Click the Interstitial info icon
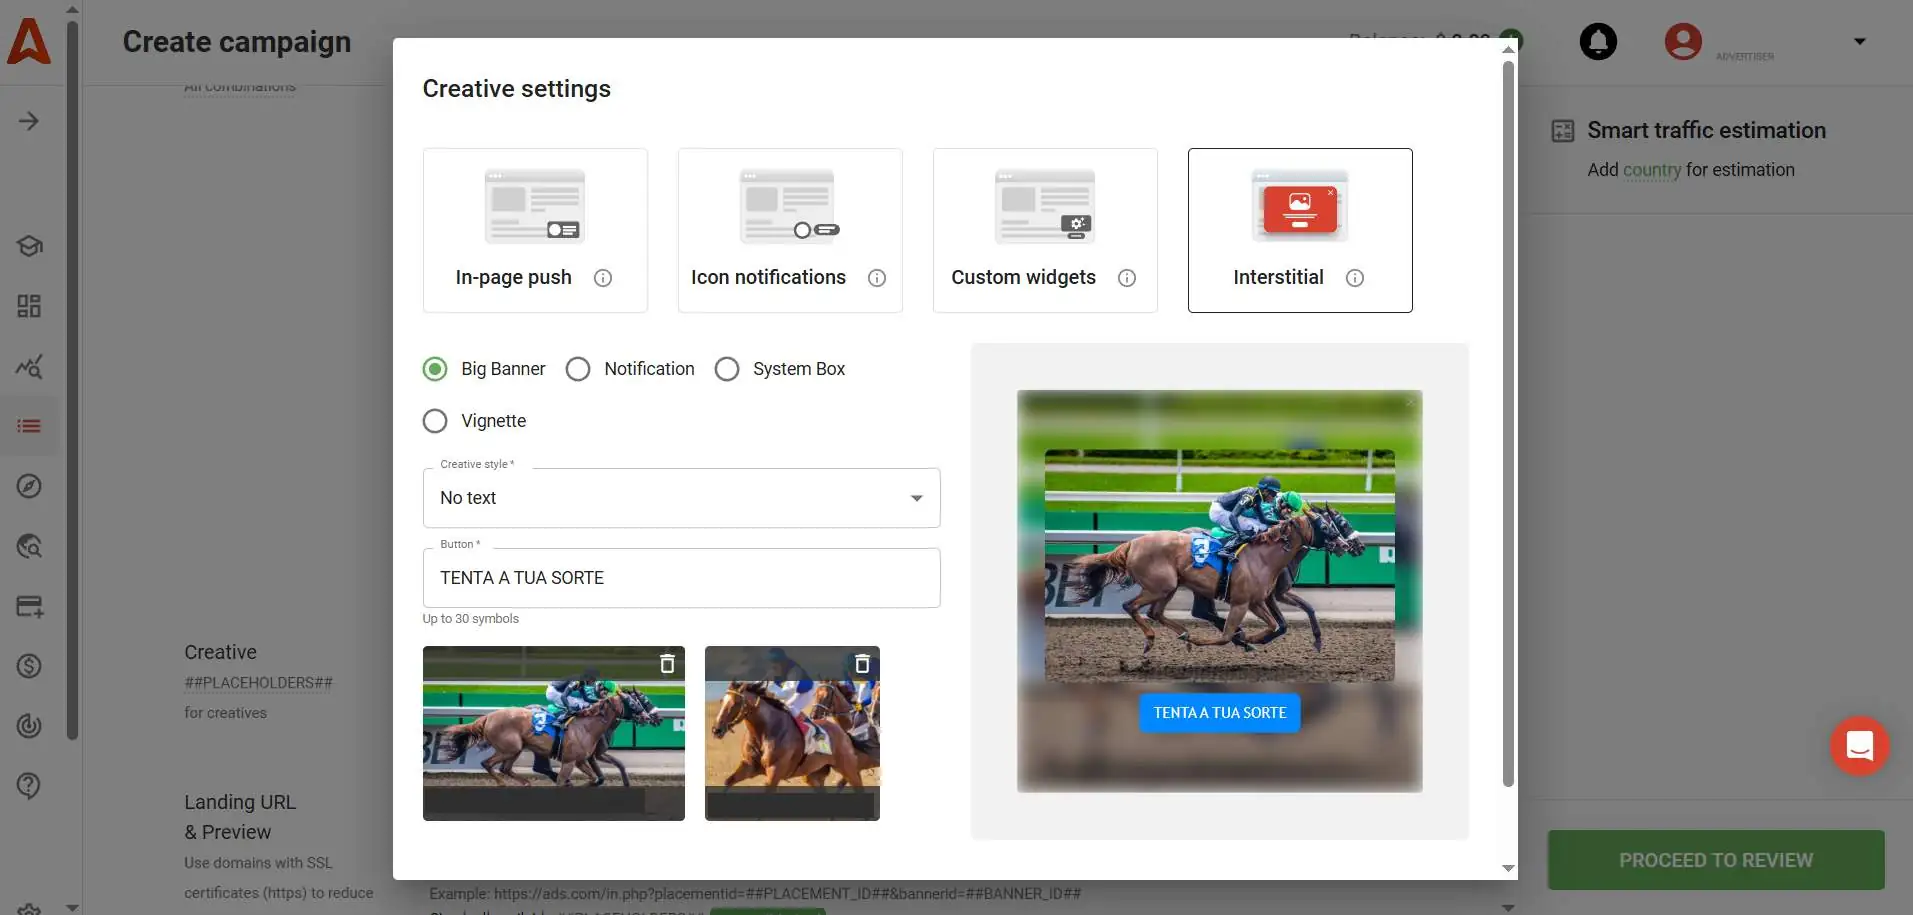 (1355, 278)
